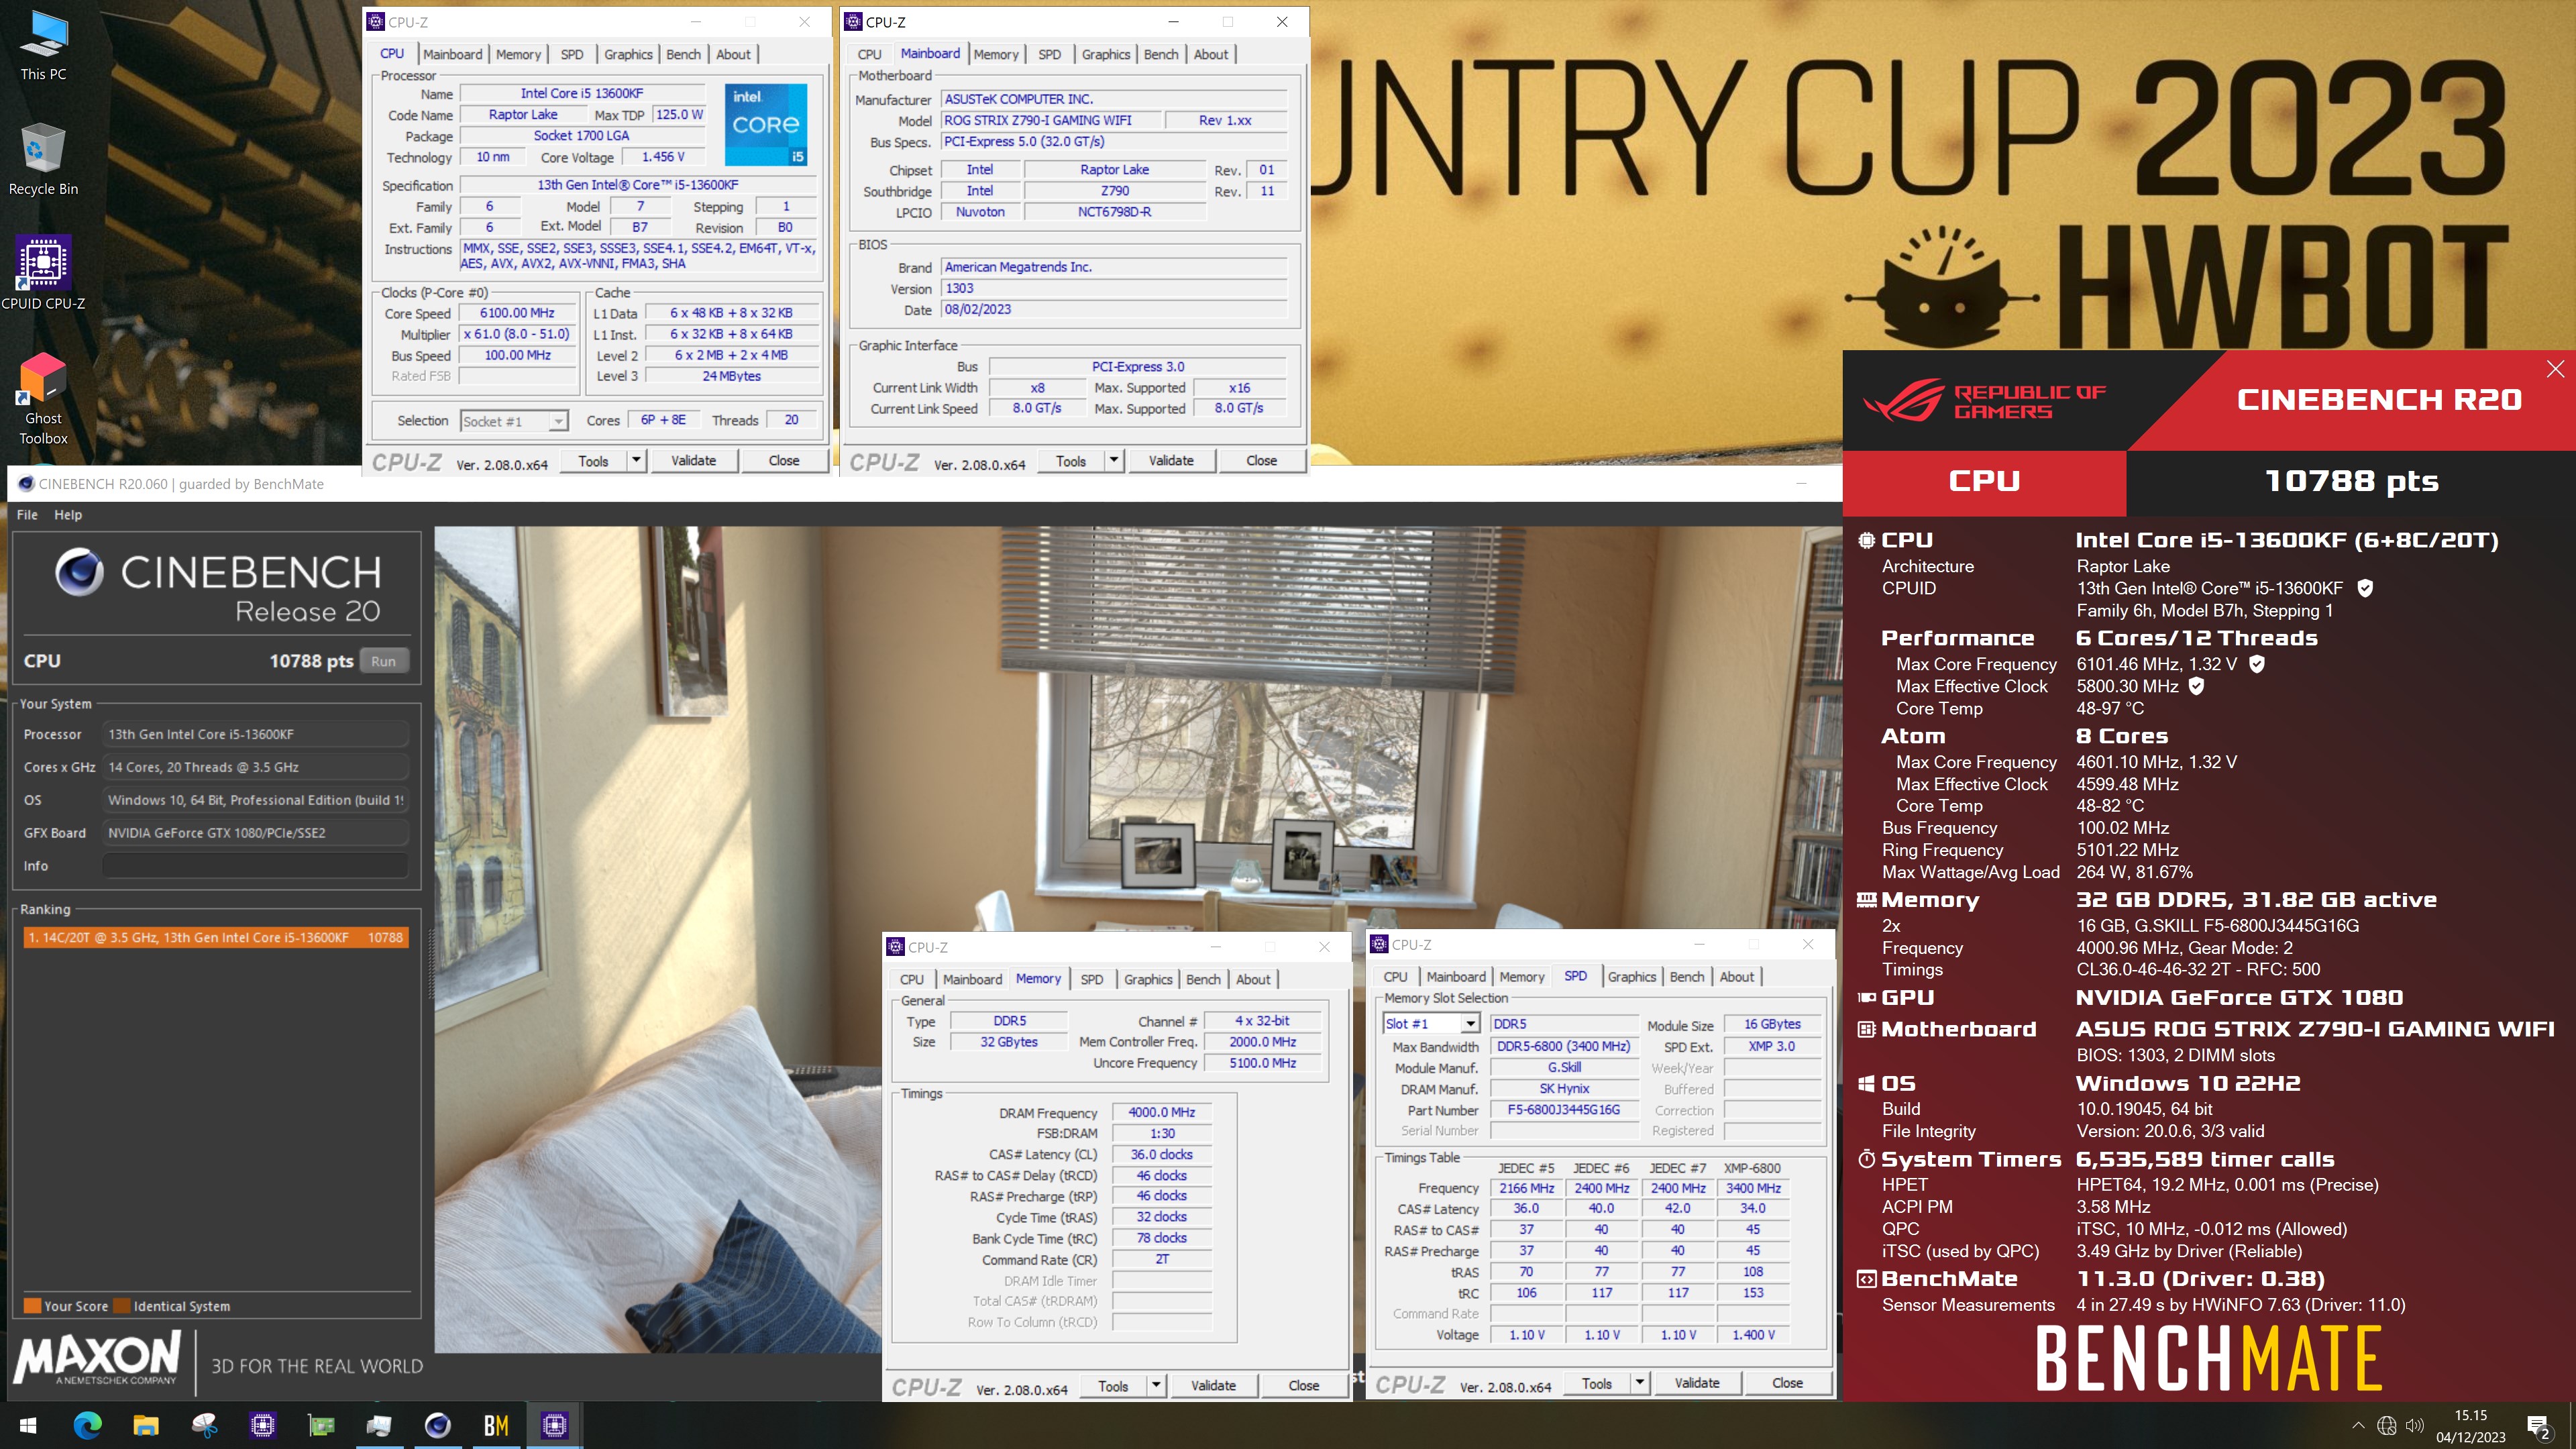The width and height of the screenshot is (2576, 1449).
Task: Click Close button in Memory CPU-Z window
Action: (x=1303, y=1385)
